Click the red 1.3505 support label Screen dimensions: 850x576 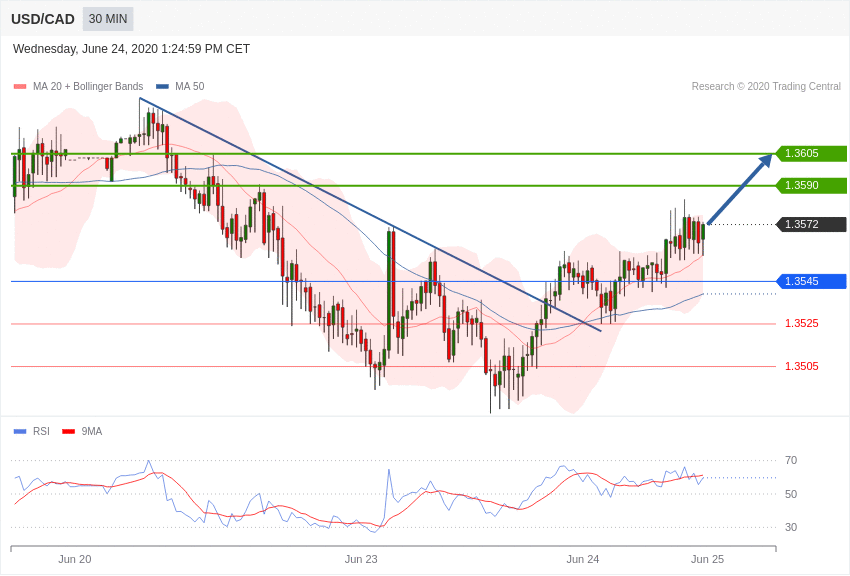802,366
